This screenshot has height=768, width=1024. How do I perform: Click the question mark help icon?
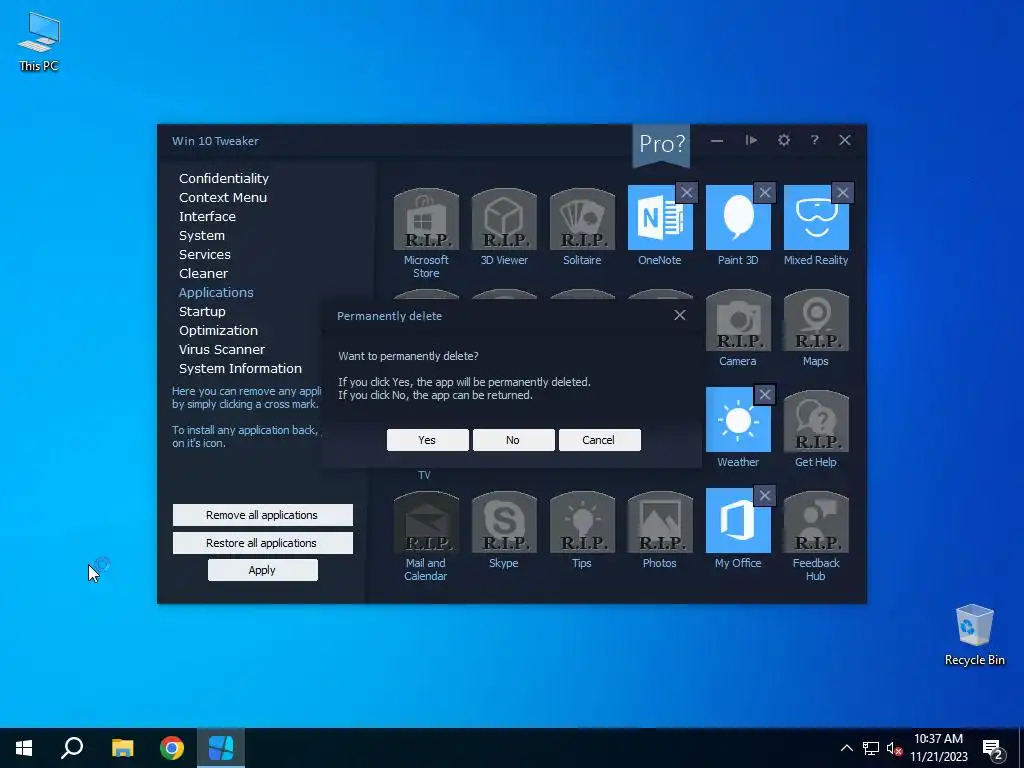814,140
